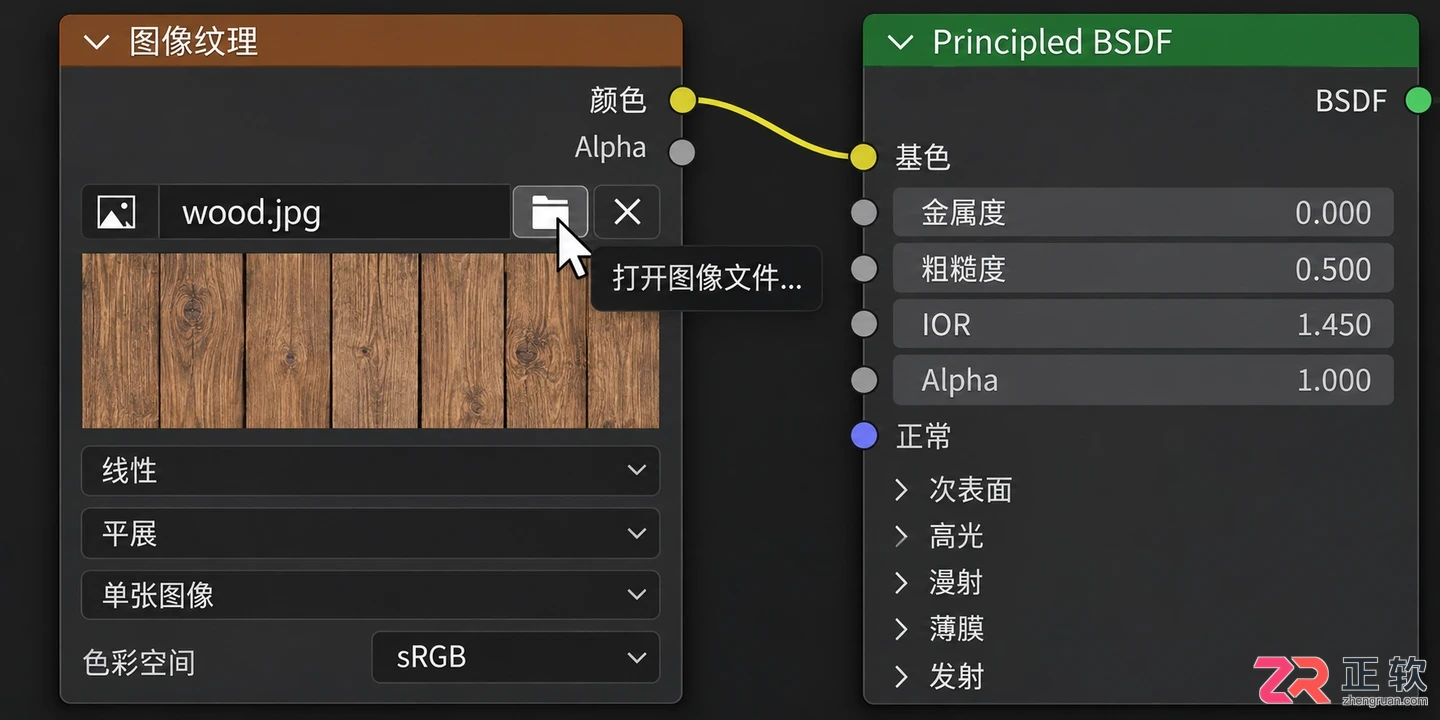1440x720 pixels.
Task: Expand the 发射 section
Action: click(901, 676)
